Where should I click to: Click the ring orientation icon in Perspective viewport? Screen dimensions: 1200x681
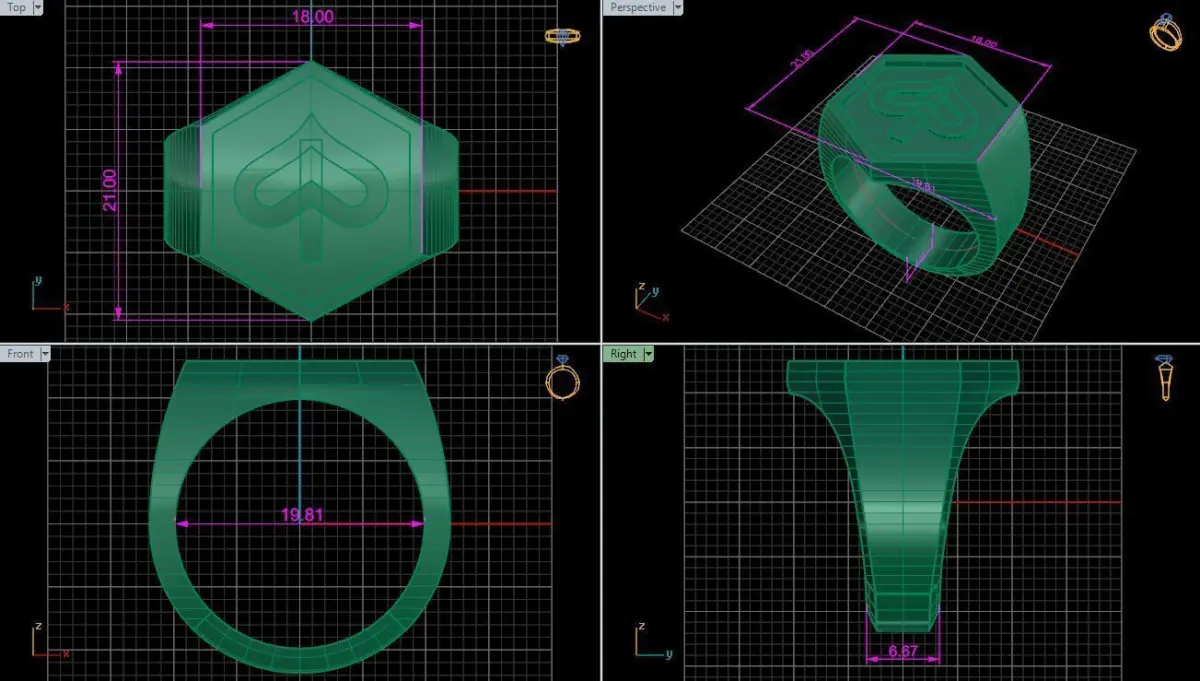[x=1165, y=32]
